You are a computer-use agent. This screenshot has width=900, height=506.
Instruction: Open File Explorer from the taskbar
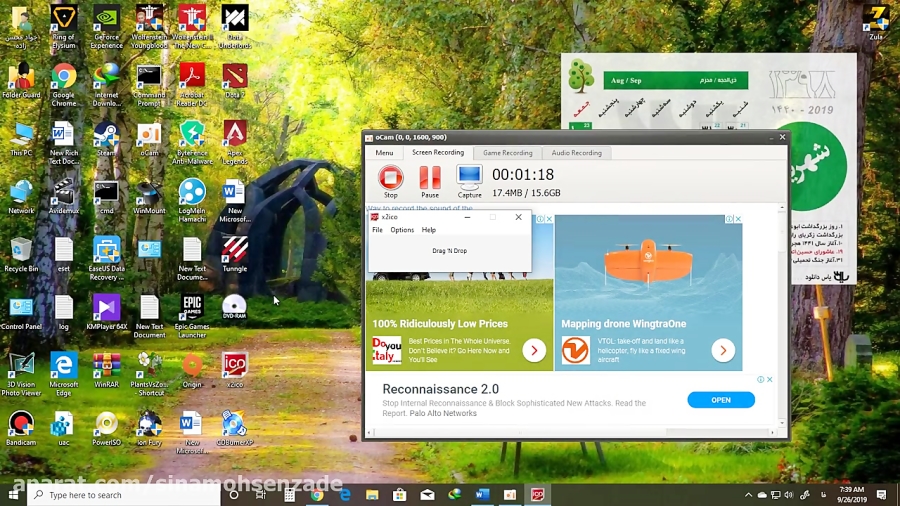[x=372, y=495]
